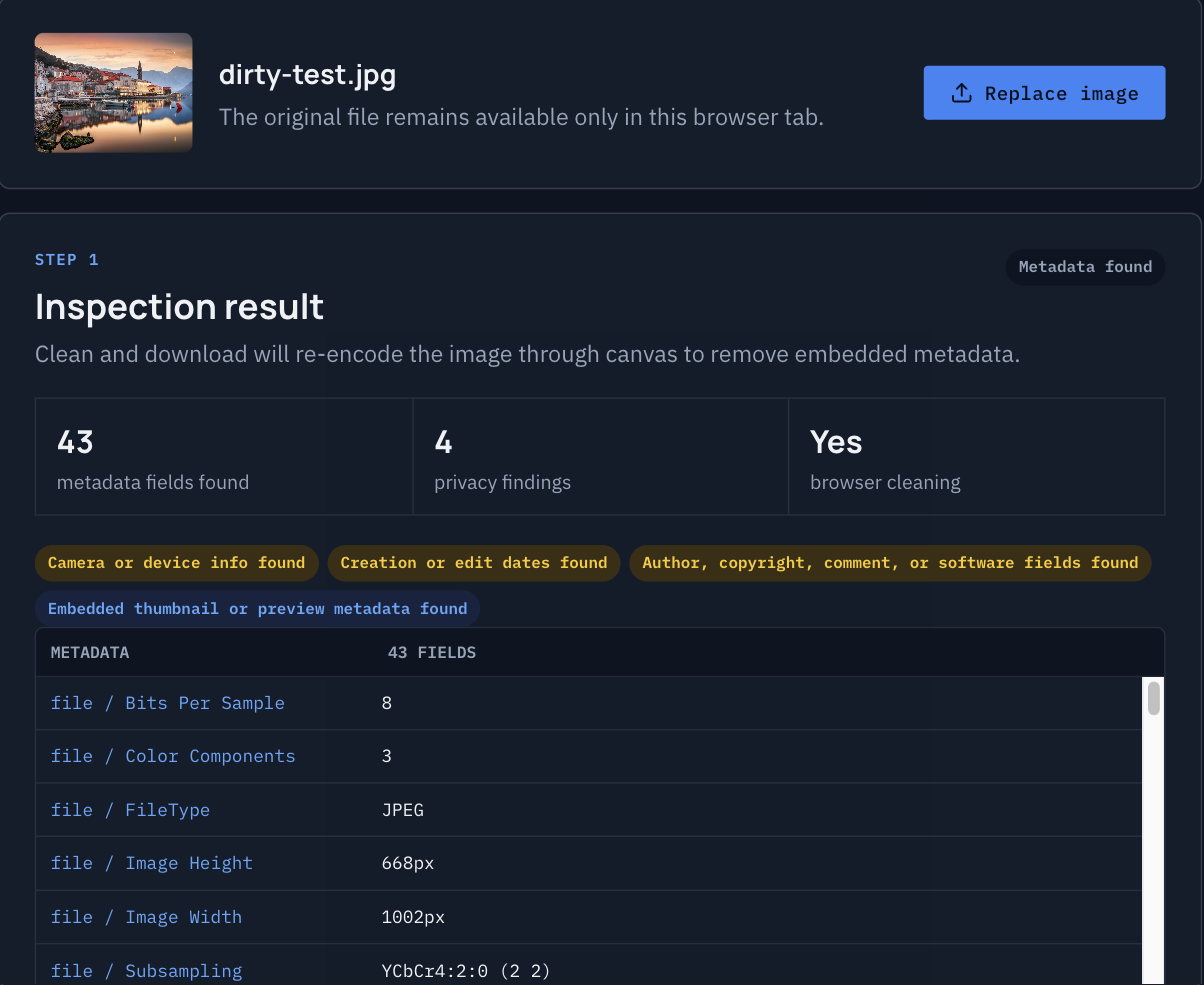Click the Creation or edit dates found tag
Viewport: 1204px width, 985px height.
[474, 563]
